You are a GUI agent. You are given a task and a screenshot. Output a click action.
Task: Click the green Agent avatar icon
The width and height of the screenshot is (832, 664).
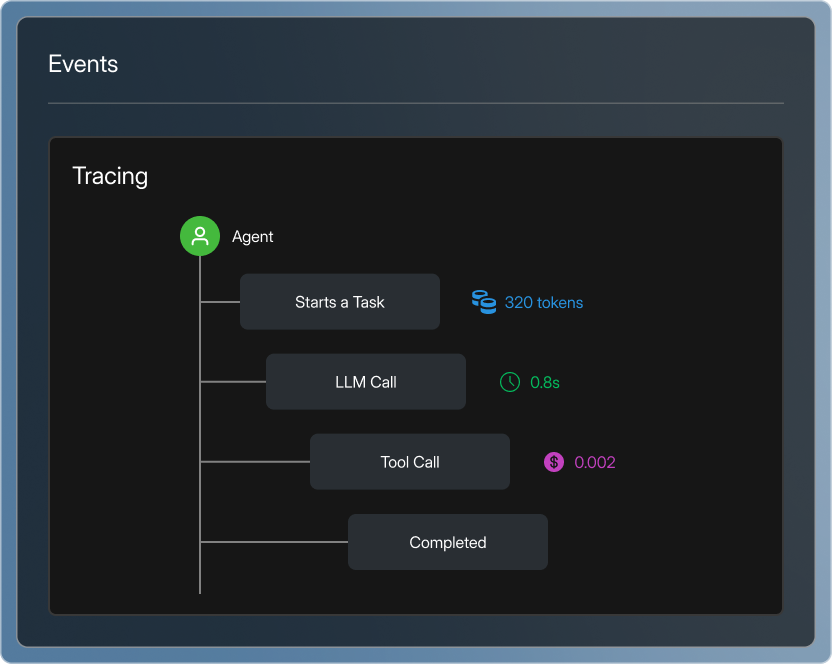pyautogui.click(x=200, y=236)
